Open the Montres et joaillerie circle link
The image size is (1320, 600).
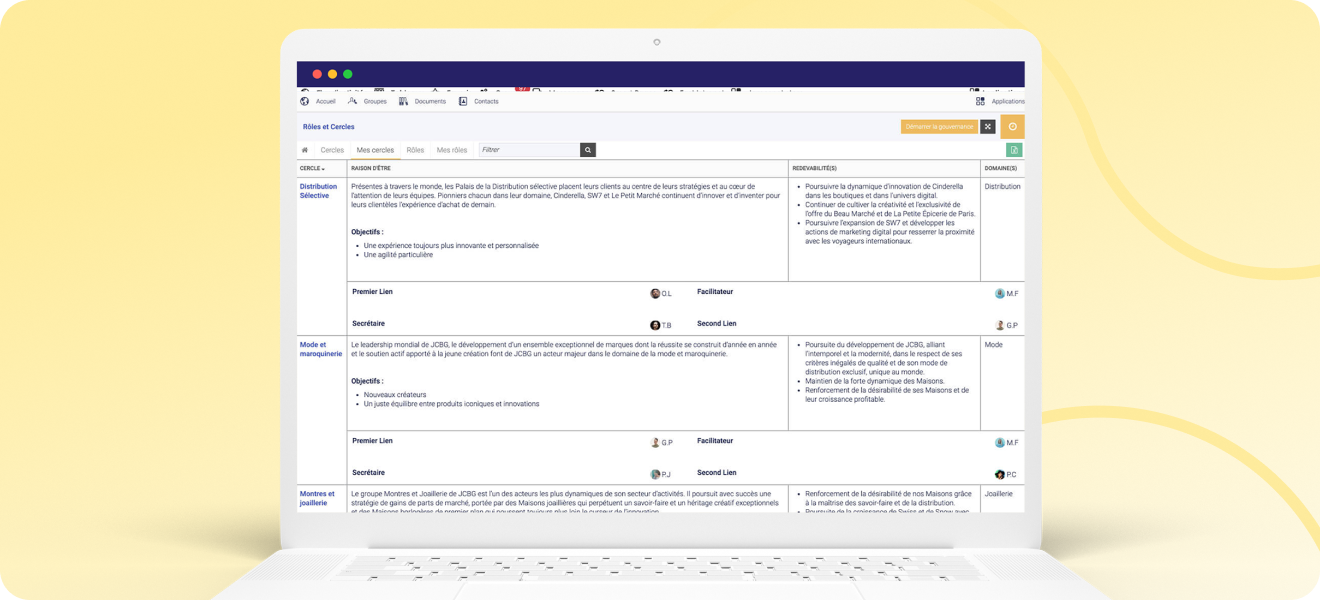pos(317,498)
